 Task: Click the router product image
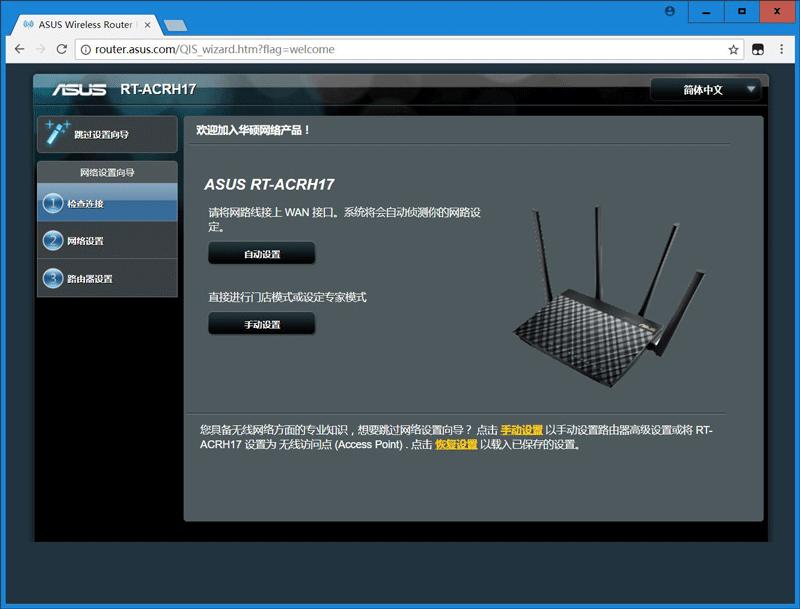click(x=609, y=296)
